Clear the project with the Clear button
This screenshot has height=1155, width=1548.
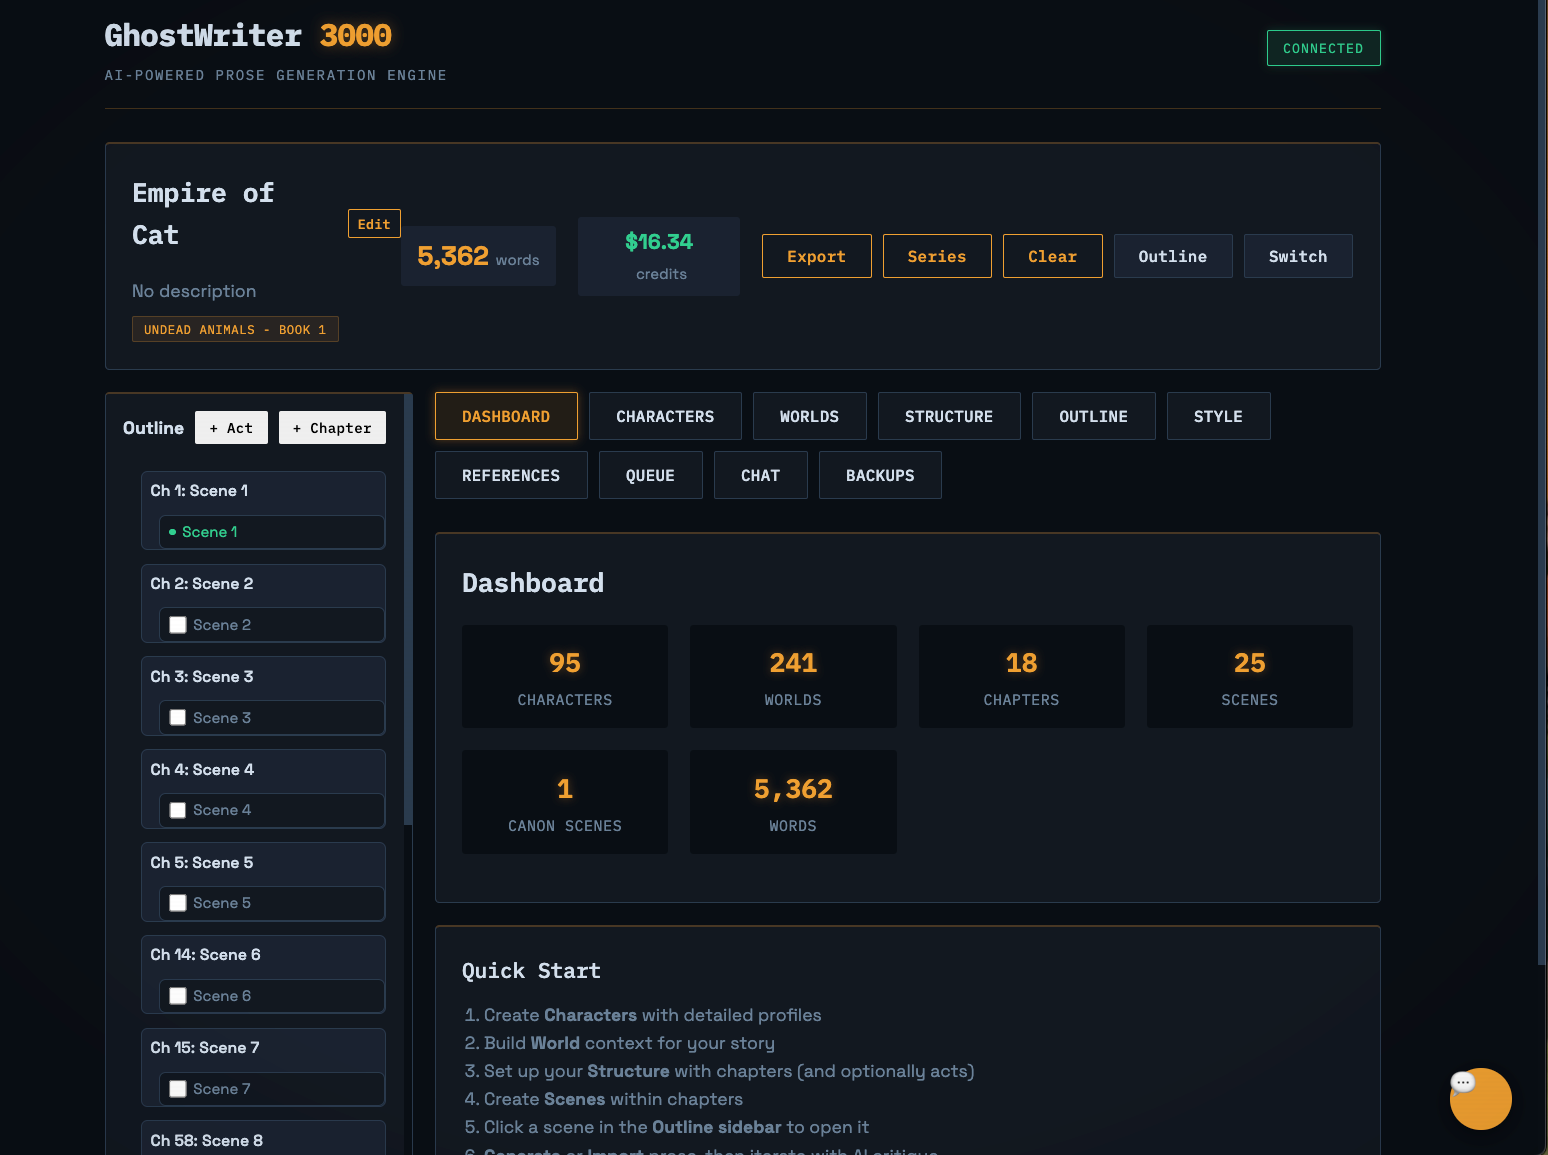coord(1052,256)
